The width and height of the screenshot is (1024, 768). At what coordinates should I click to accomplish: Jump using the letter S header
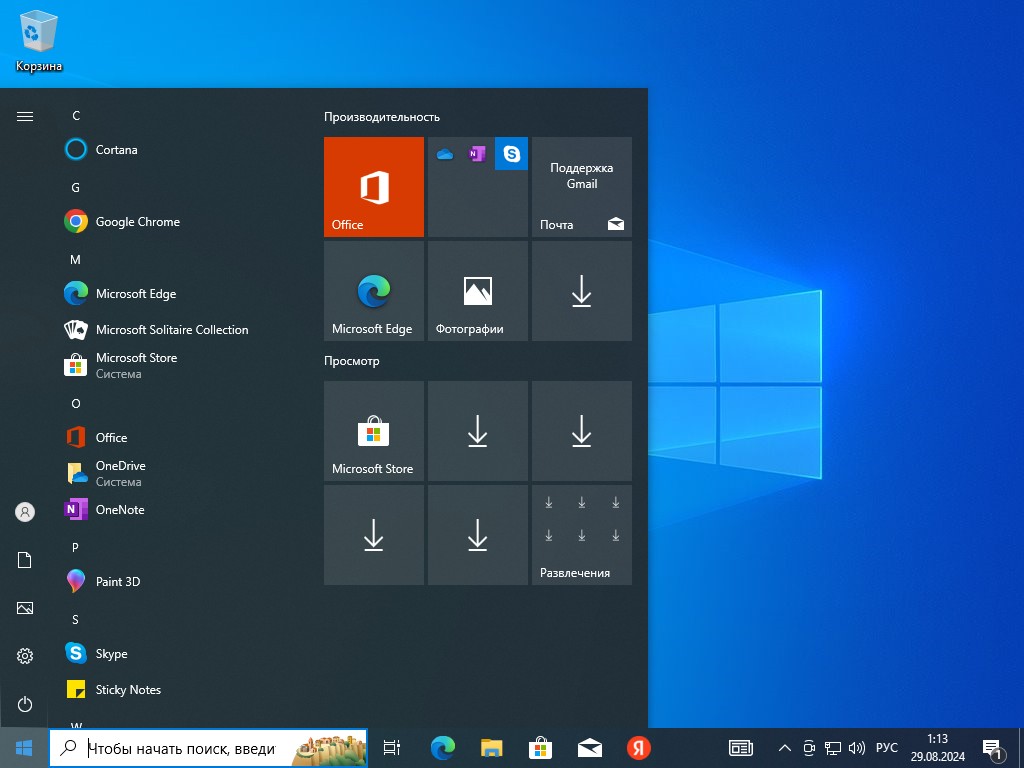pyautogui.click(x=75, y=620)
